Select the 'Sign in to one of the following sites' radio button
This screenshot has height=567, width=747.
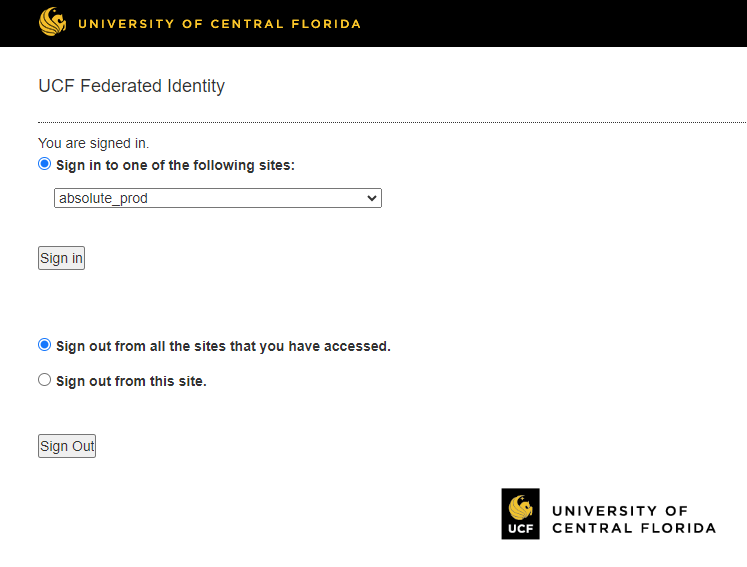tap(44, 164)
